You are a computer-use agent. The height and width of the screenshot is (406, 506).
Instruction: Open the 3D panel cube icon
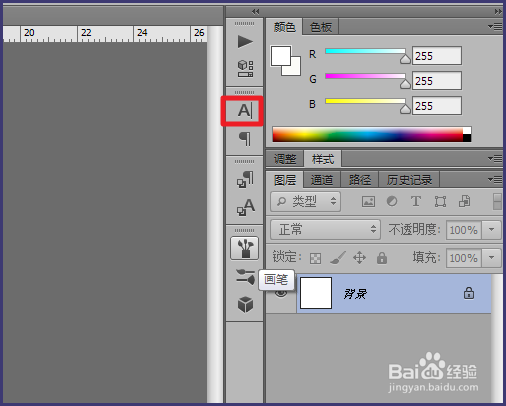pos(245,304)
